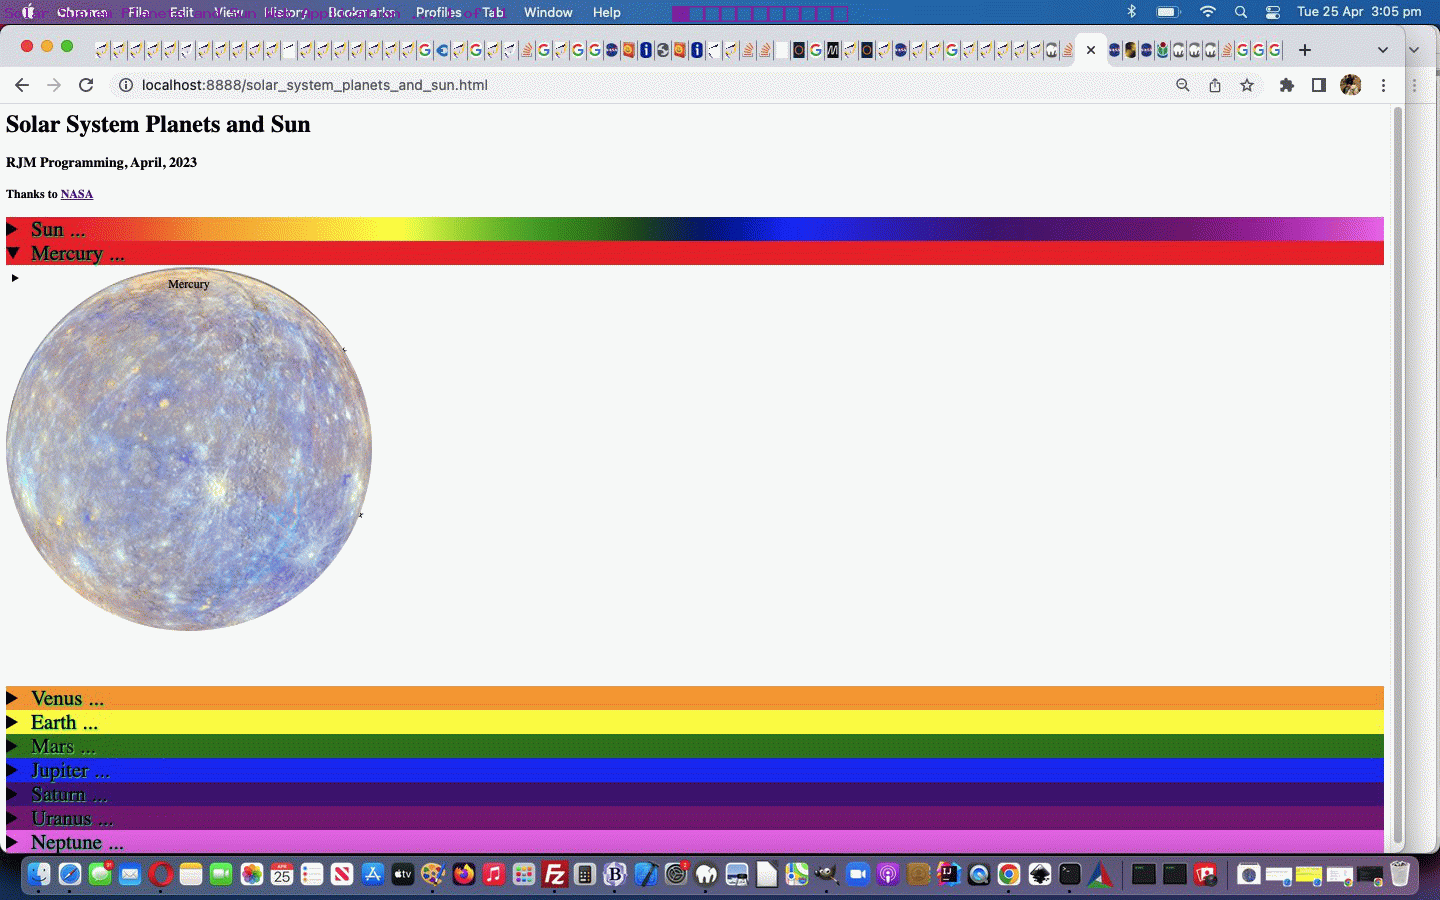Click the Mercury planet image

click(x=189, y=449)
